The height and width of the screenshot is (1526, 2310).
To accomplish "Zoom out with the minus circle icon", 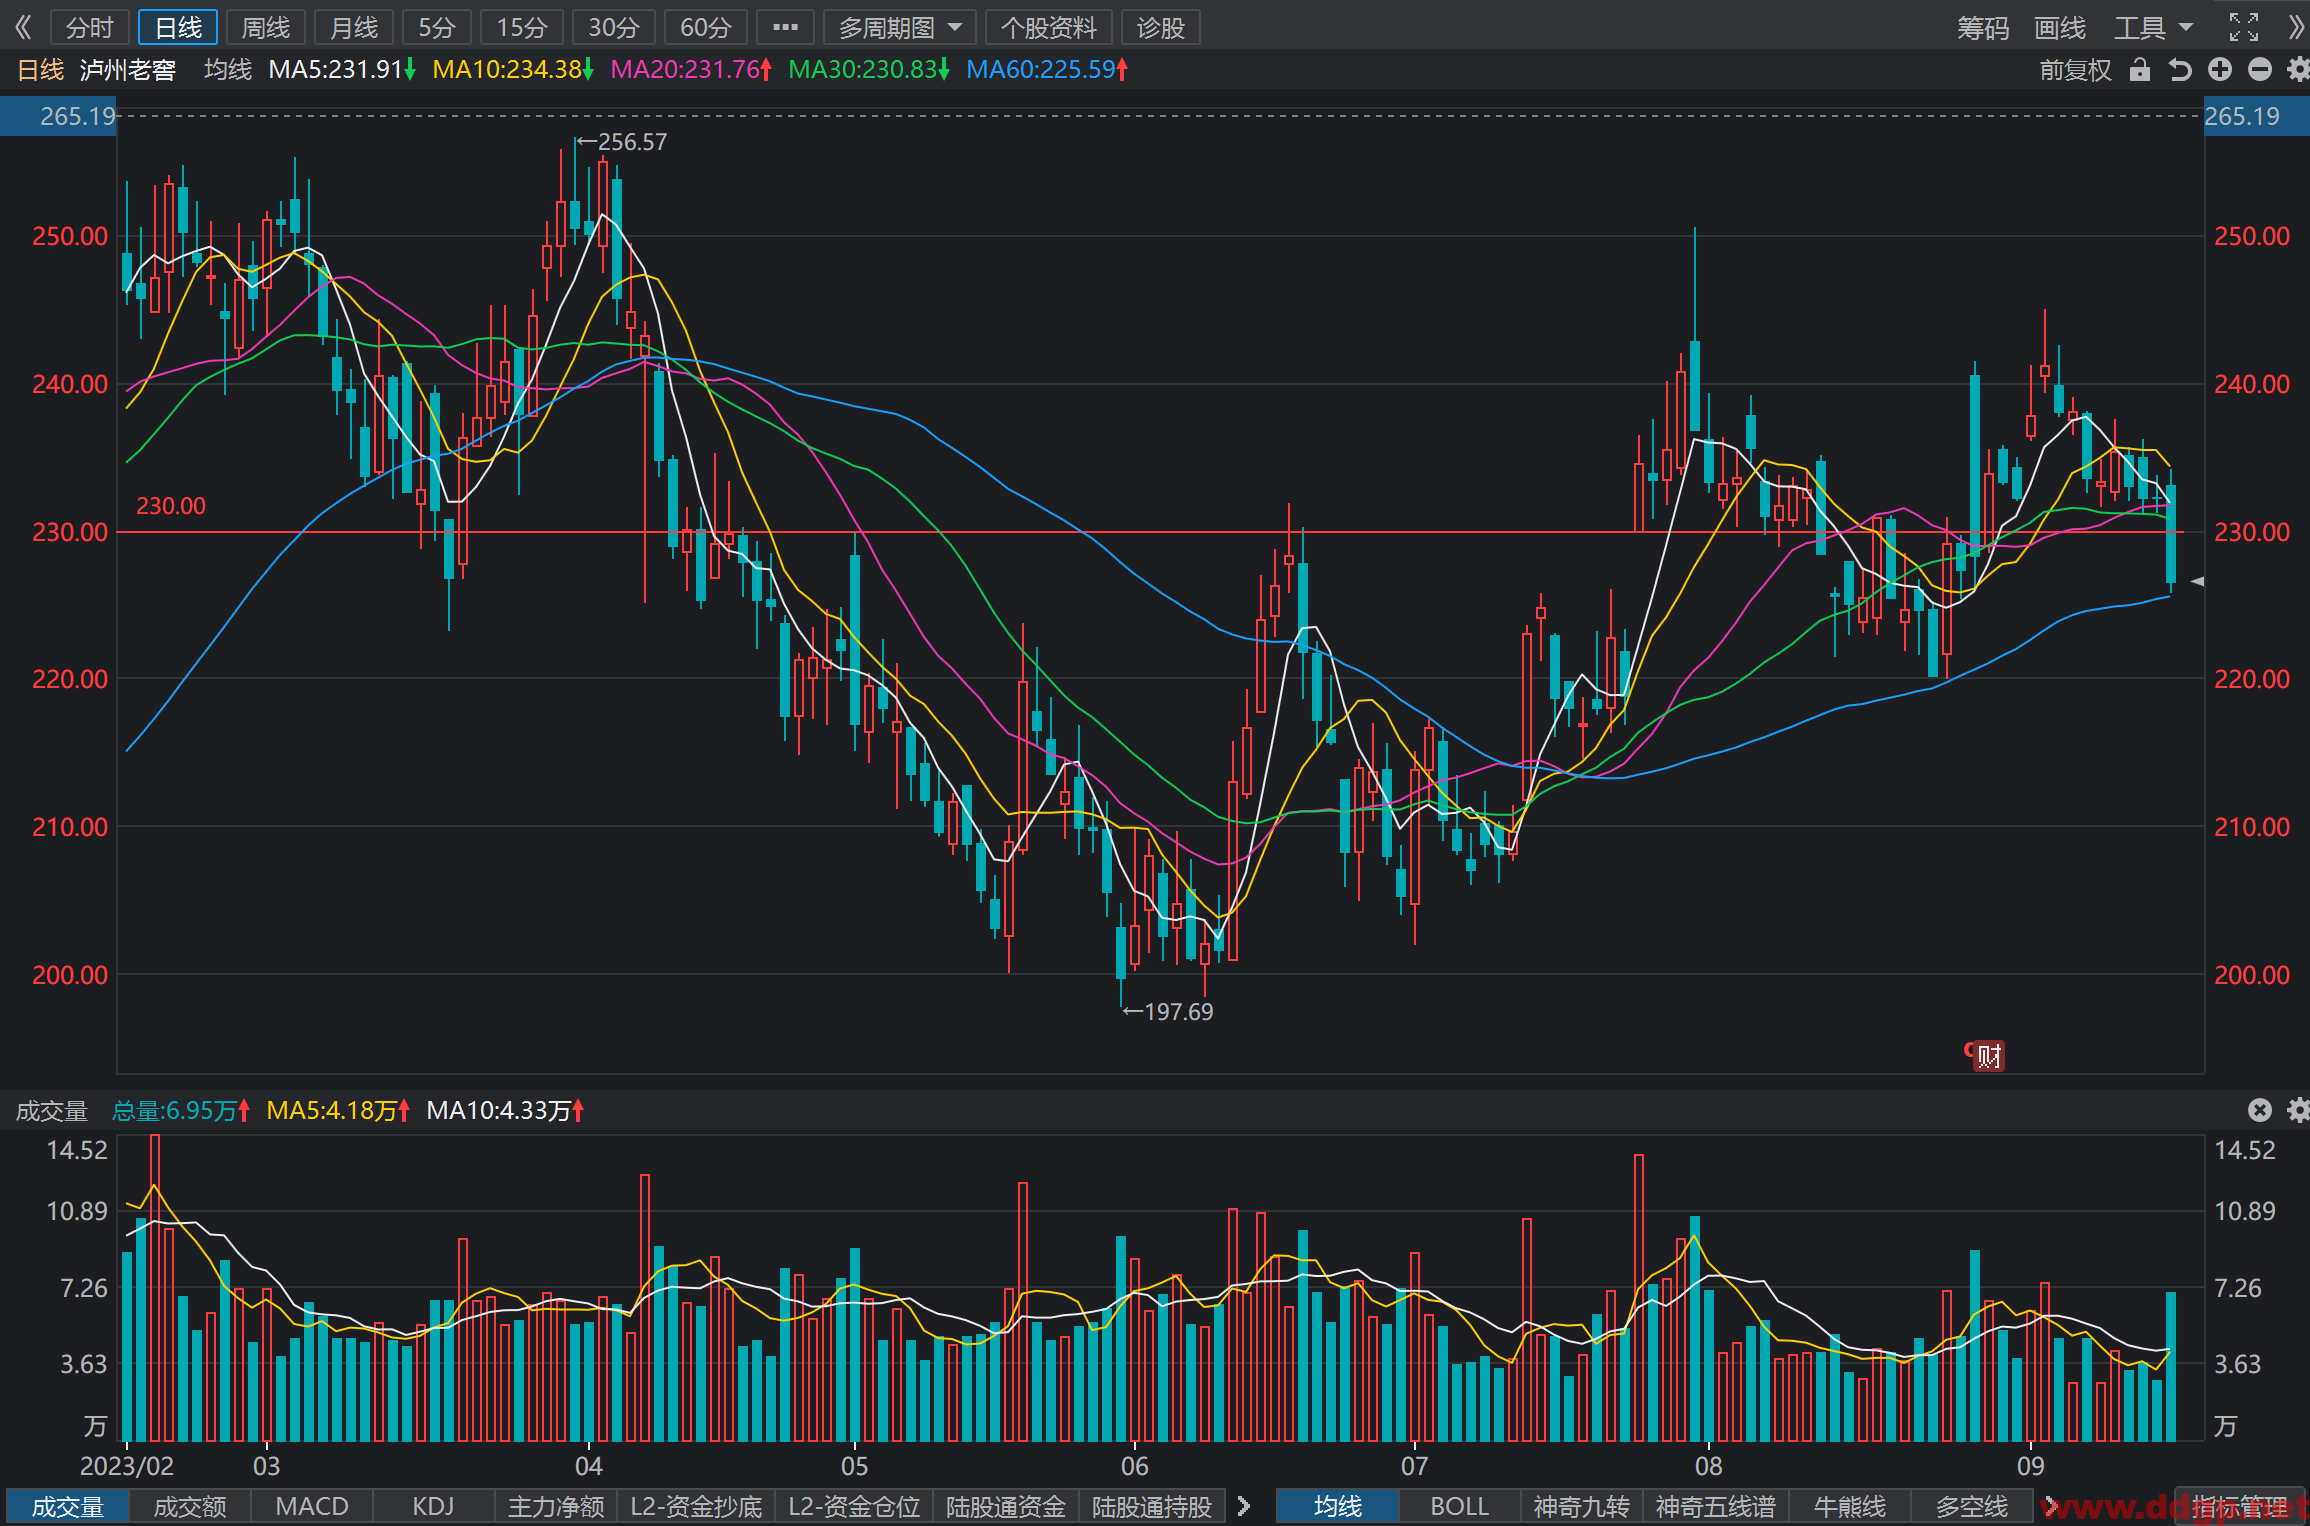I will tap(2259, 69).
